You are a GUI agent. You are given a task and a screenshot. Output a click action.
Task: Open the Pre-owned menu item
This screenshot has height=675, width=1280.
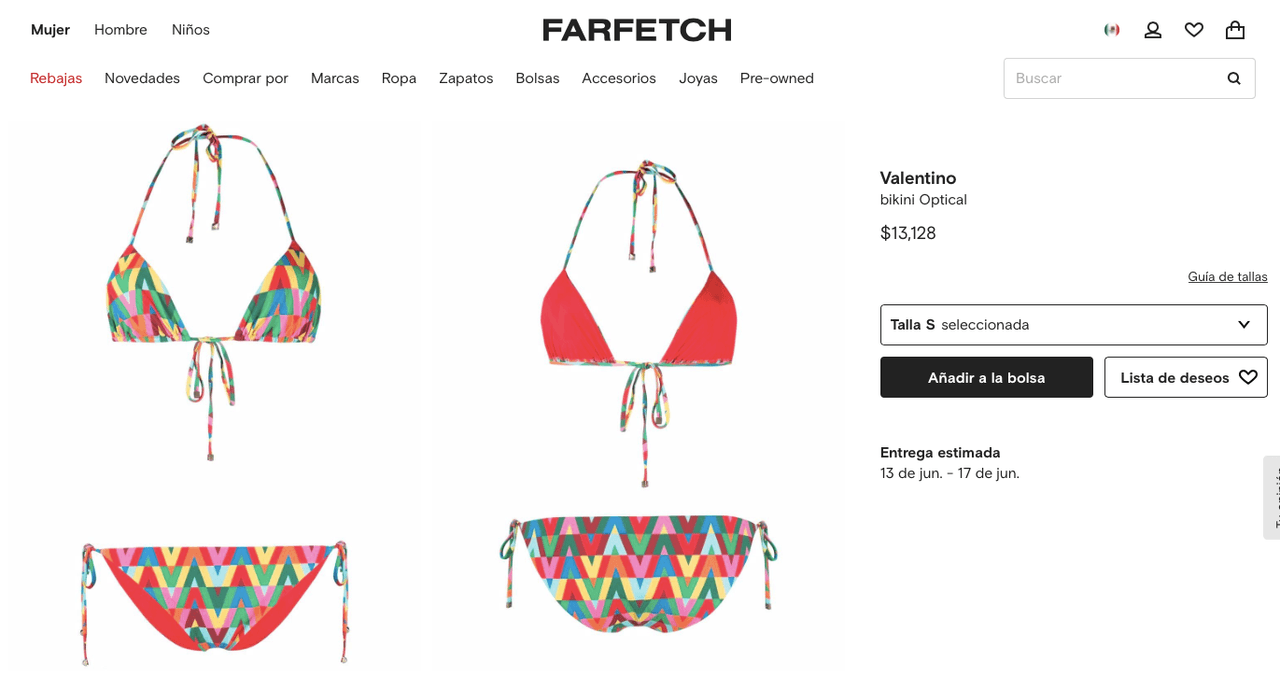tap(777, 78)
